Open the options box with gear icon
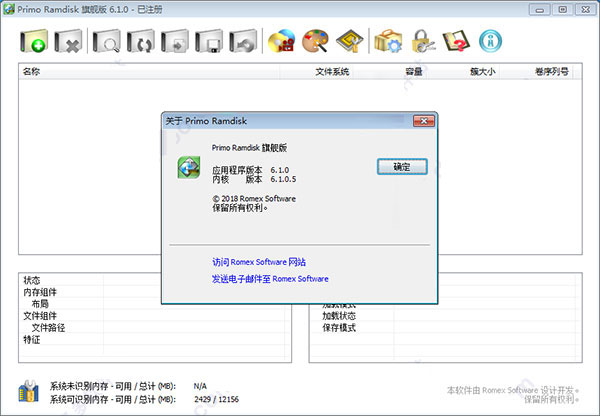The image size is (600, 416). [x=388, y=41]
